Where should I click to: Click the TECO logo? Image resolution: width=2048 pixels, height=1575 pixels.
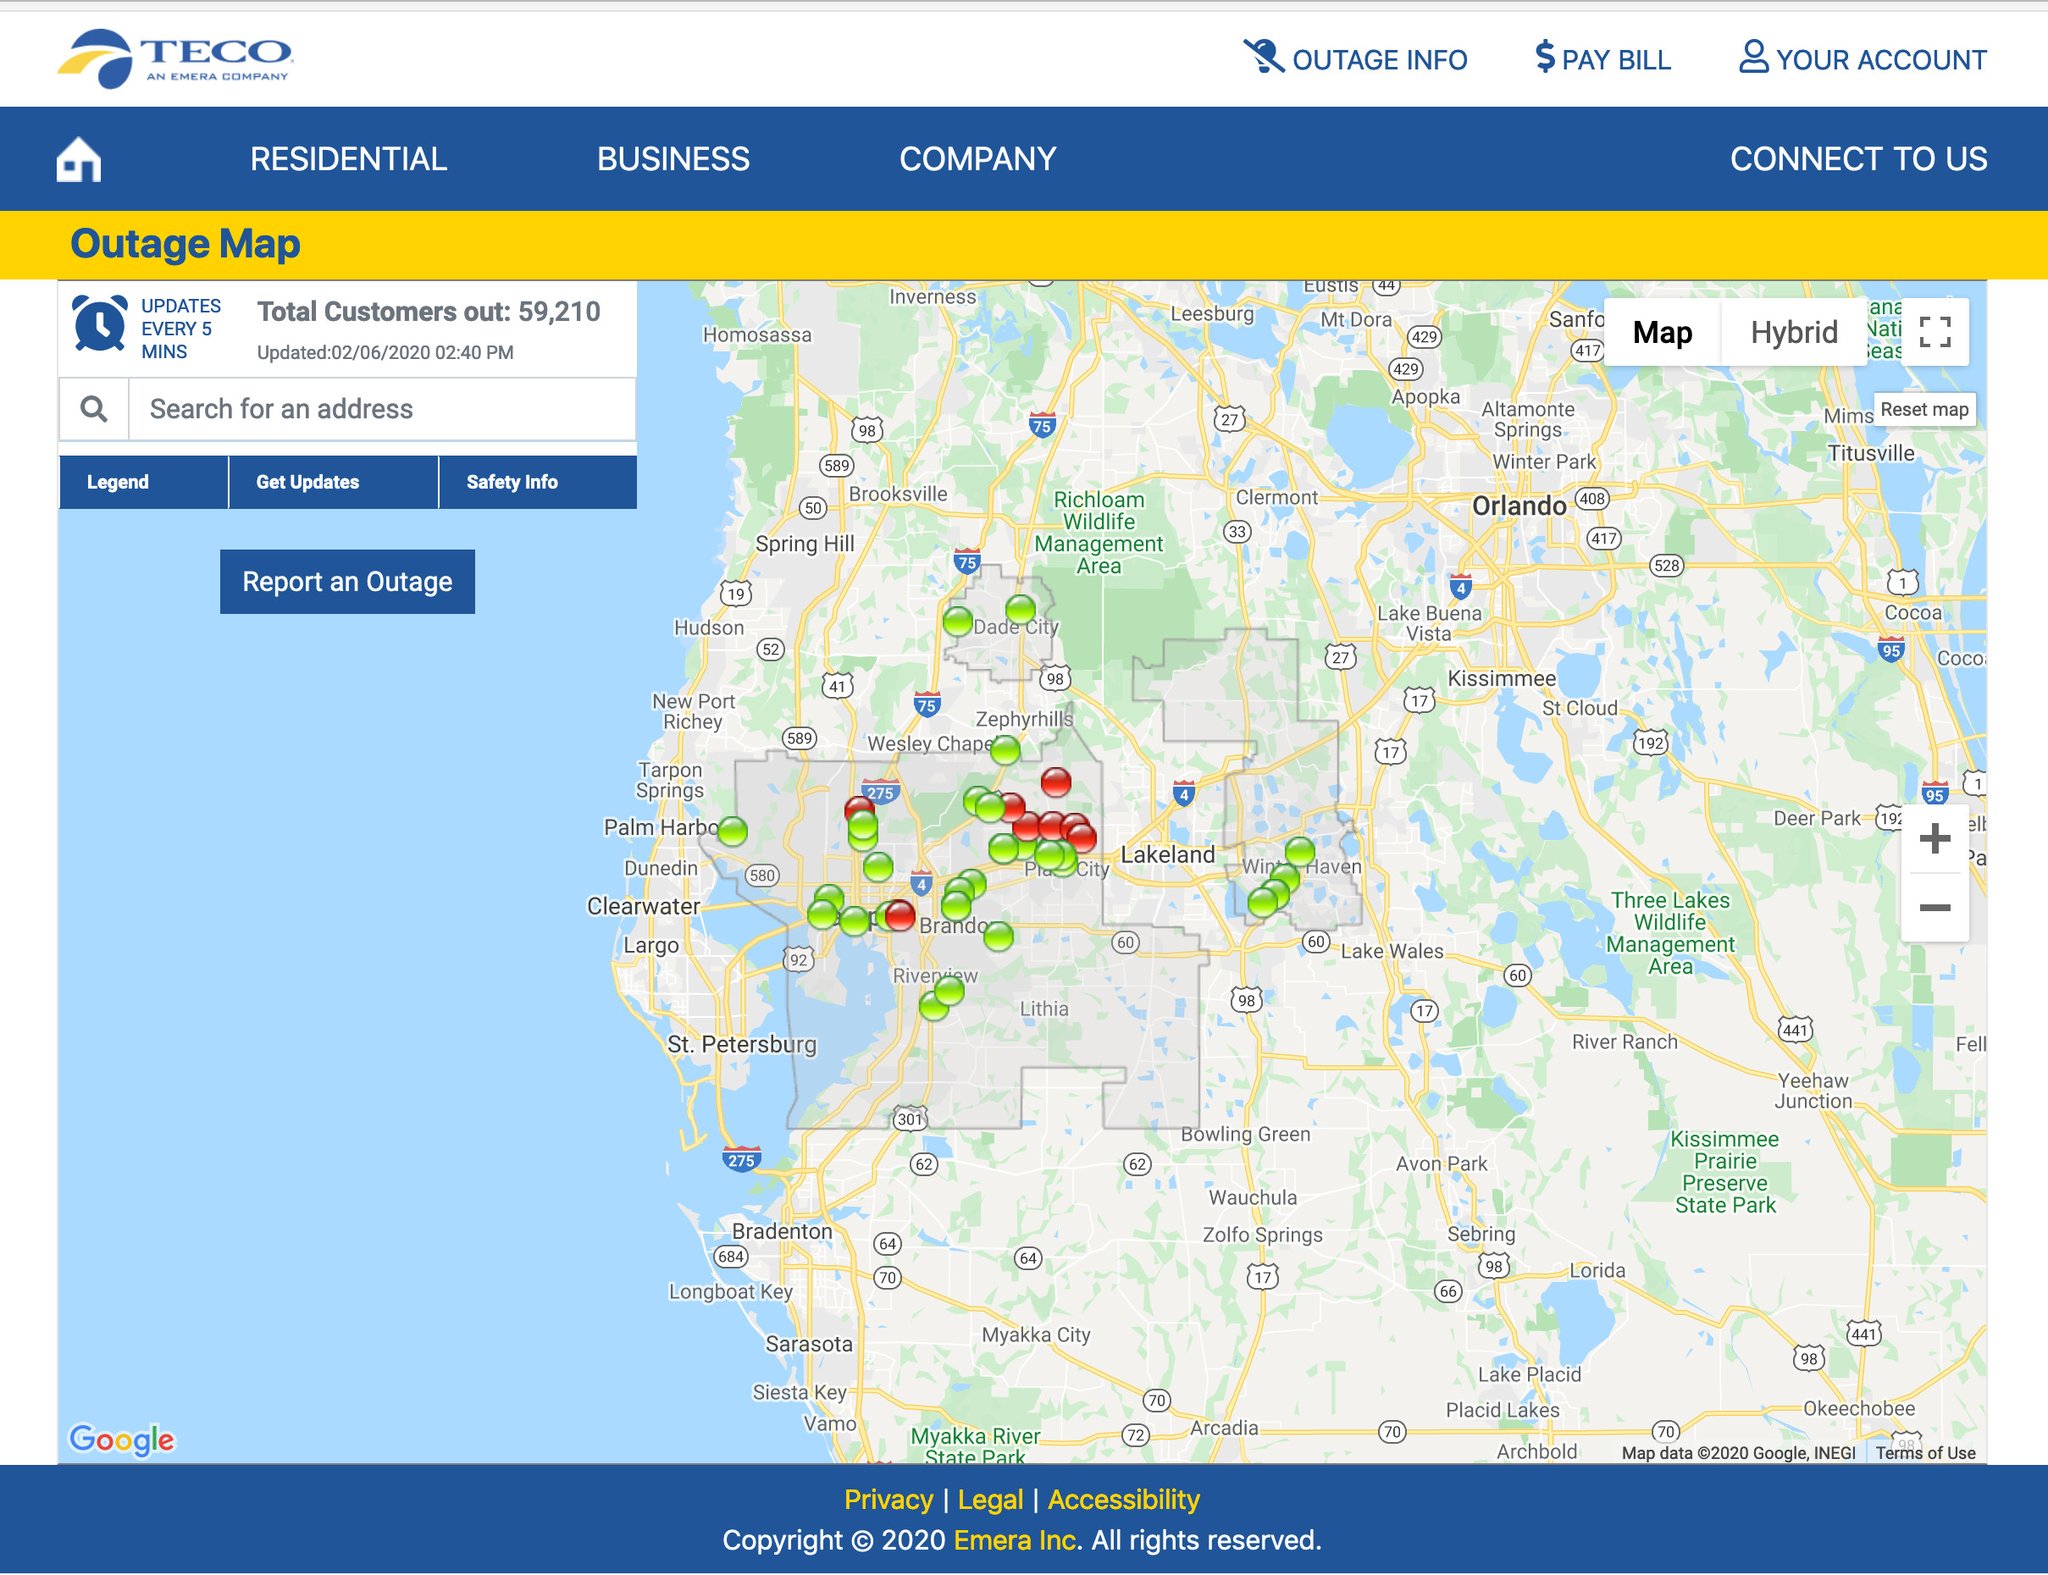point(175,59)
